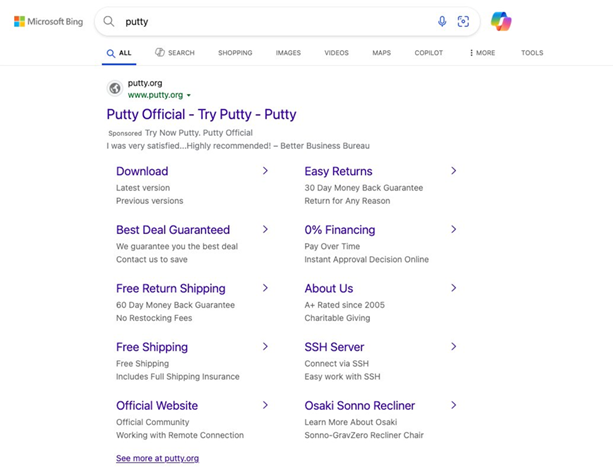Image resolution: width=613 pixels, height=473 pixels.
Task: Open the Osaki Sonno Recliner sitelink
Action: 360,406
